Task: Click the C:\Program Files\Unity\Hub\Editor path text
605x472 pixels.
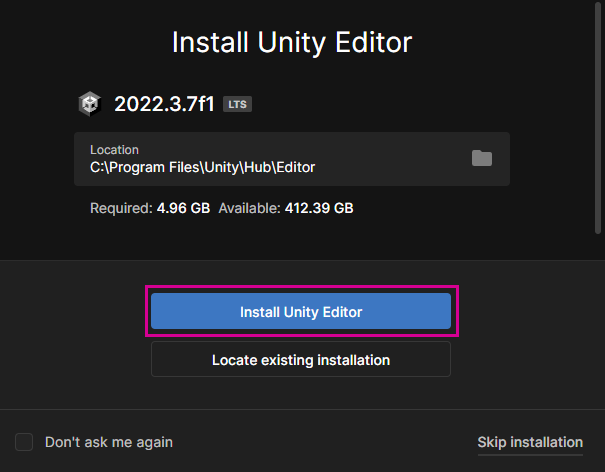Action: coord(202,167)
